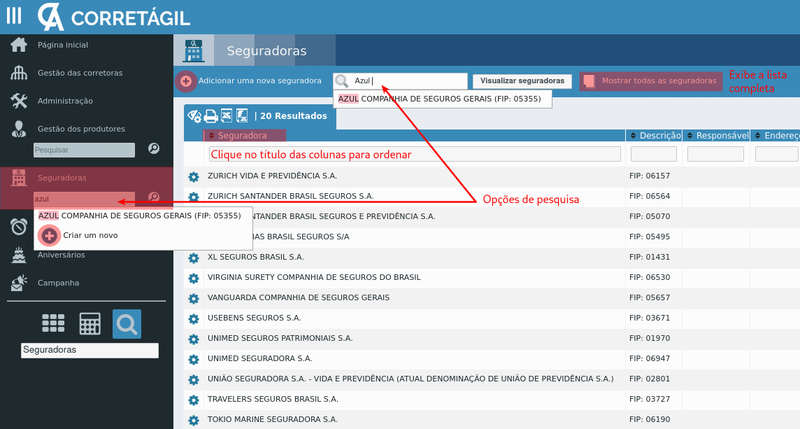This screenshot has height=429, width=800.
Task: Choose Criar um novo in sidebar dropdown
Action: pyautogui.click(x=90, y=235)
